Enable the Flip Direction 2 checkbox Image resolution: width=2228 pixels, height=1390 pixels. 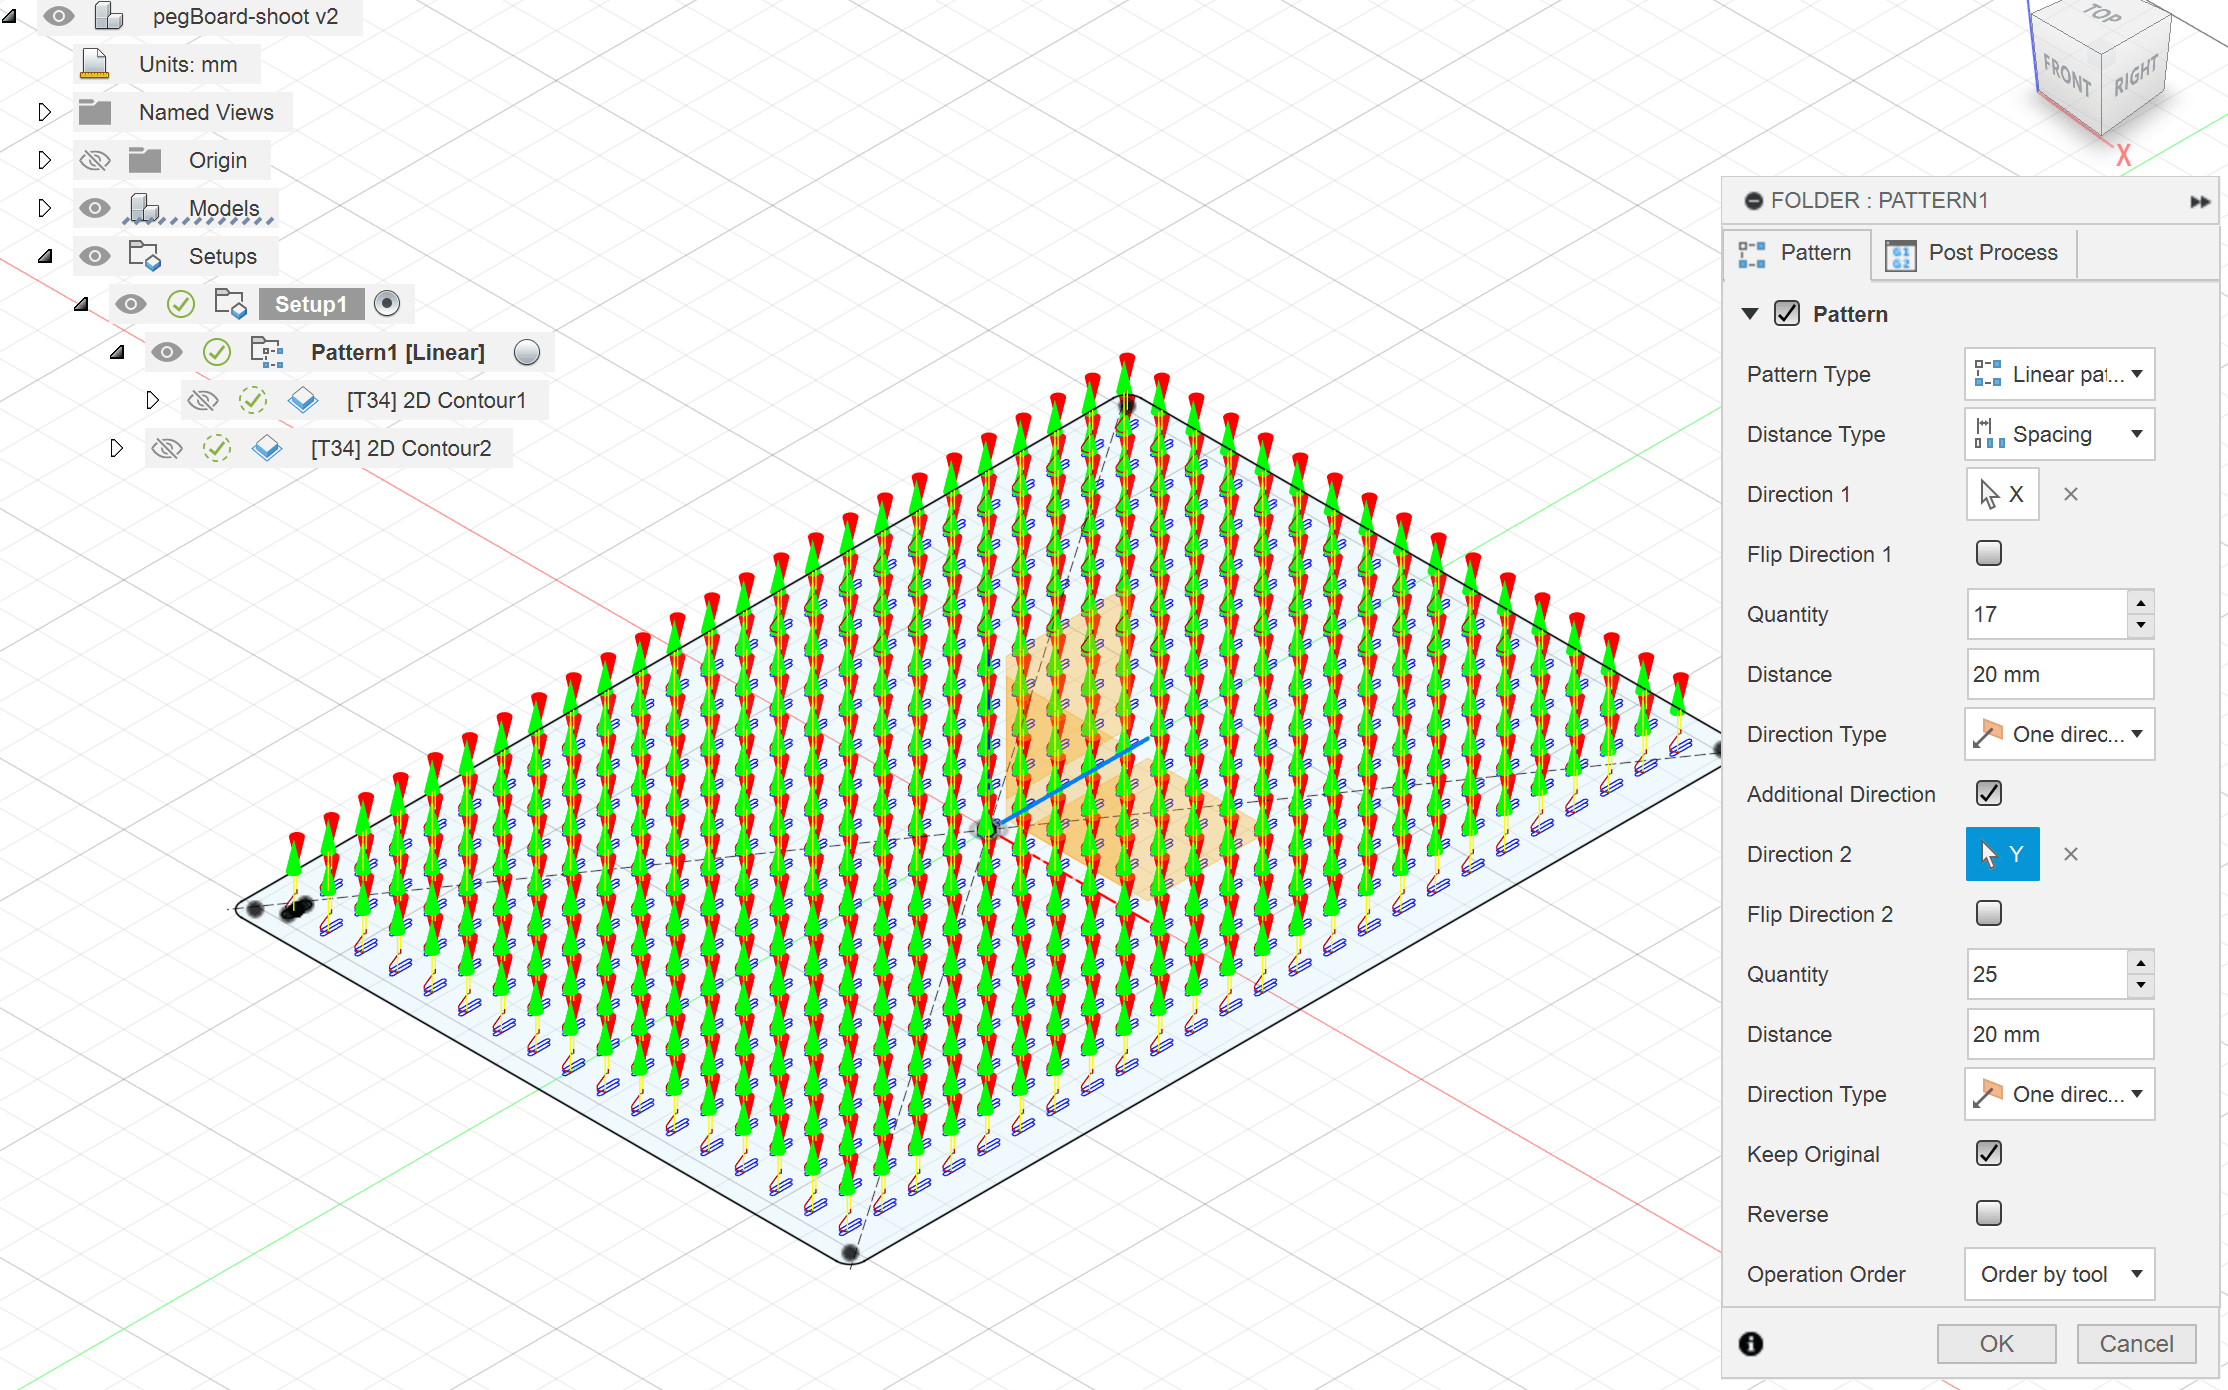point(1989,913)
